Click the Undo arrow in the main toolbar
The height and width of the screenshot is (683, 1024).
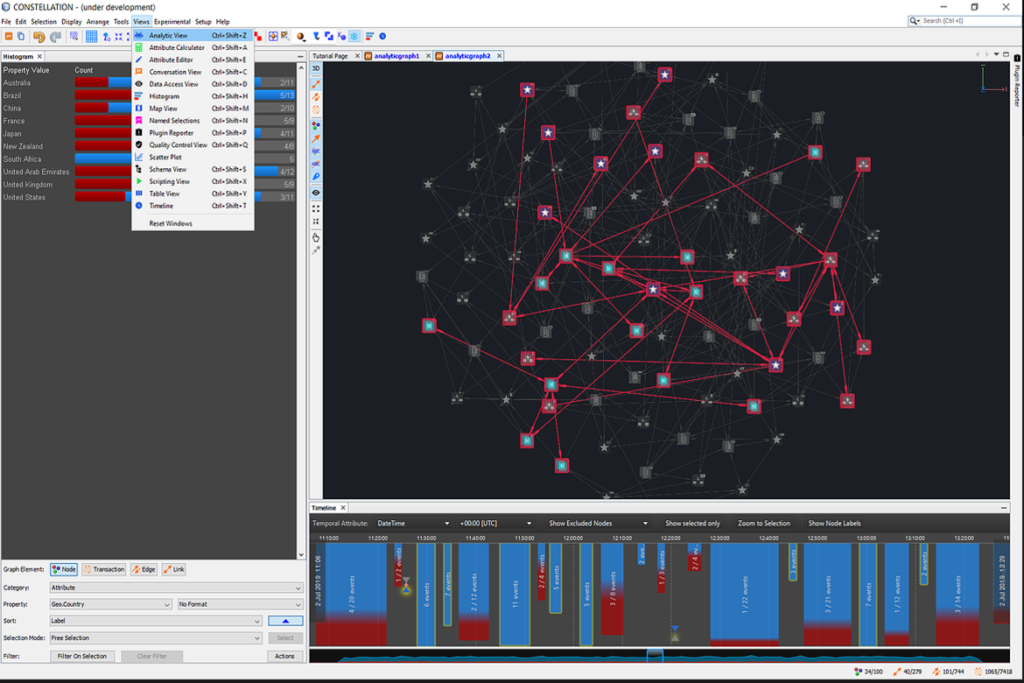point(39,36)
